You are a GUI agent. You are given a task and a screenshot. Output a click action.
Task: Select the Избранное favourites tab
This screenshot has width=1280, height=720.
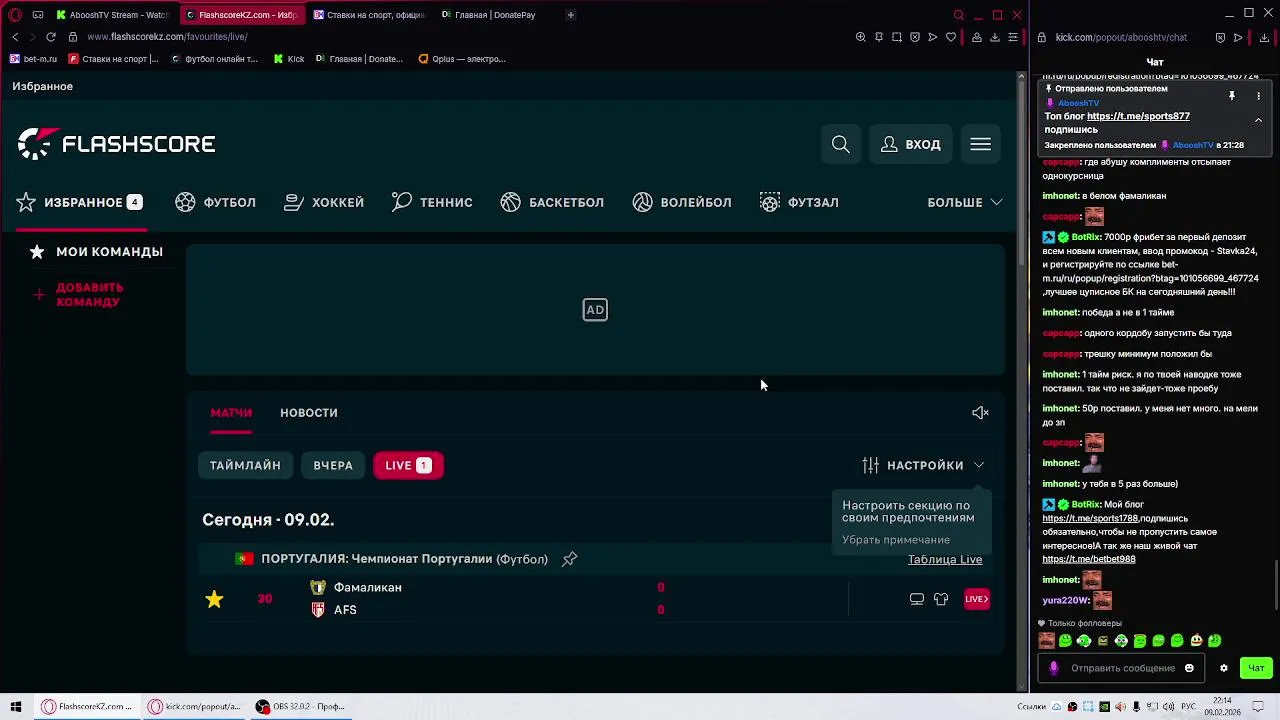coord(80,202)
